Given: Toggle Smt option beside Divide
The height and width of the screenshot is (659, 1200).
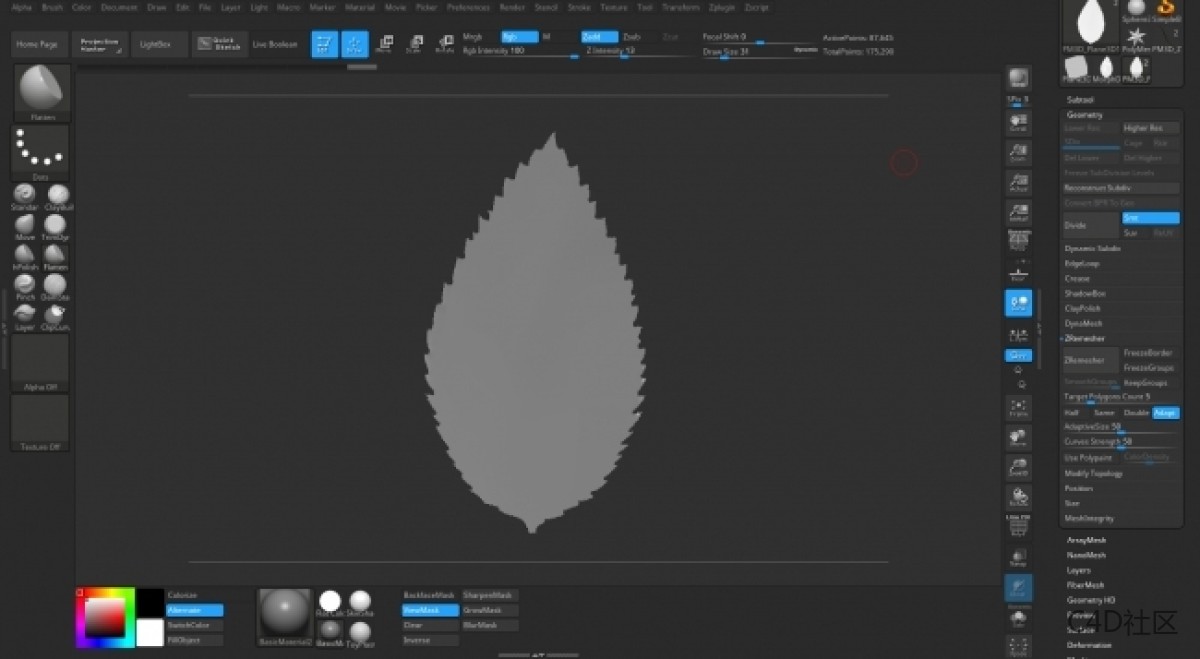Looking at the screenshot, I should click(x=1150, y=218).
